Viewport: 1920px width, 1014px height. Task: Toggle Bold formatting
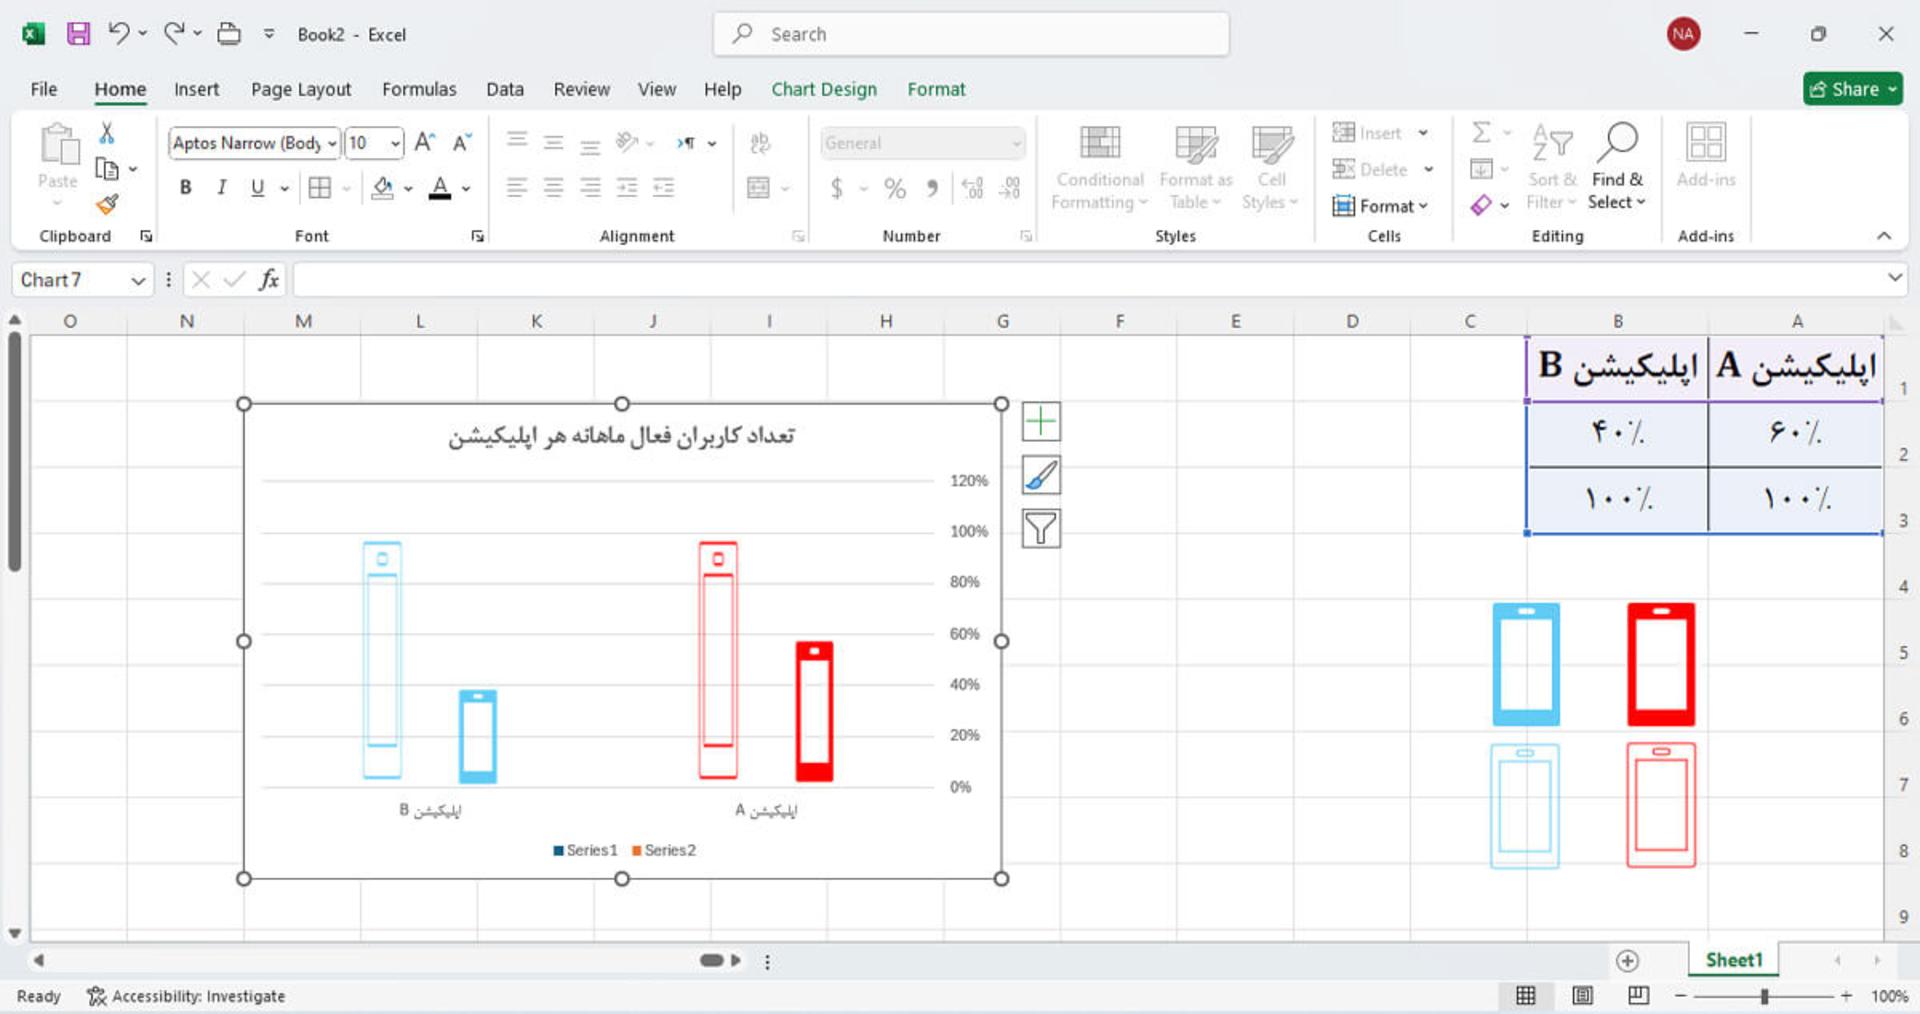185,188
